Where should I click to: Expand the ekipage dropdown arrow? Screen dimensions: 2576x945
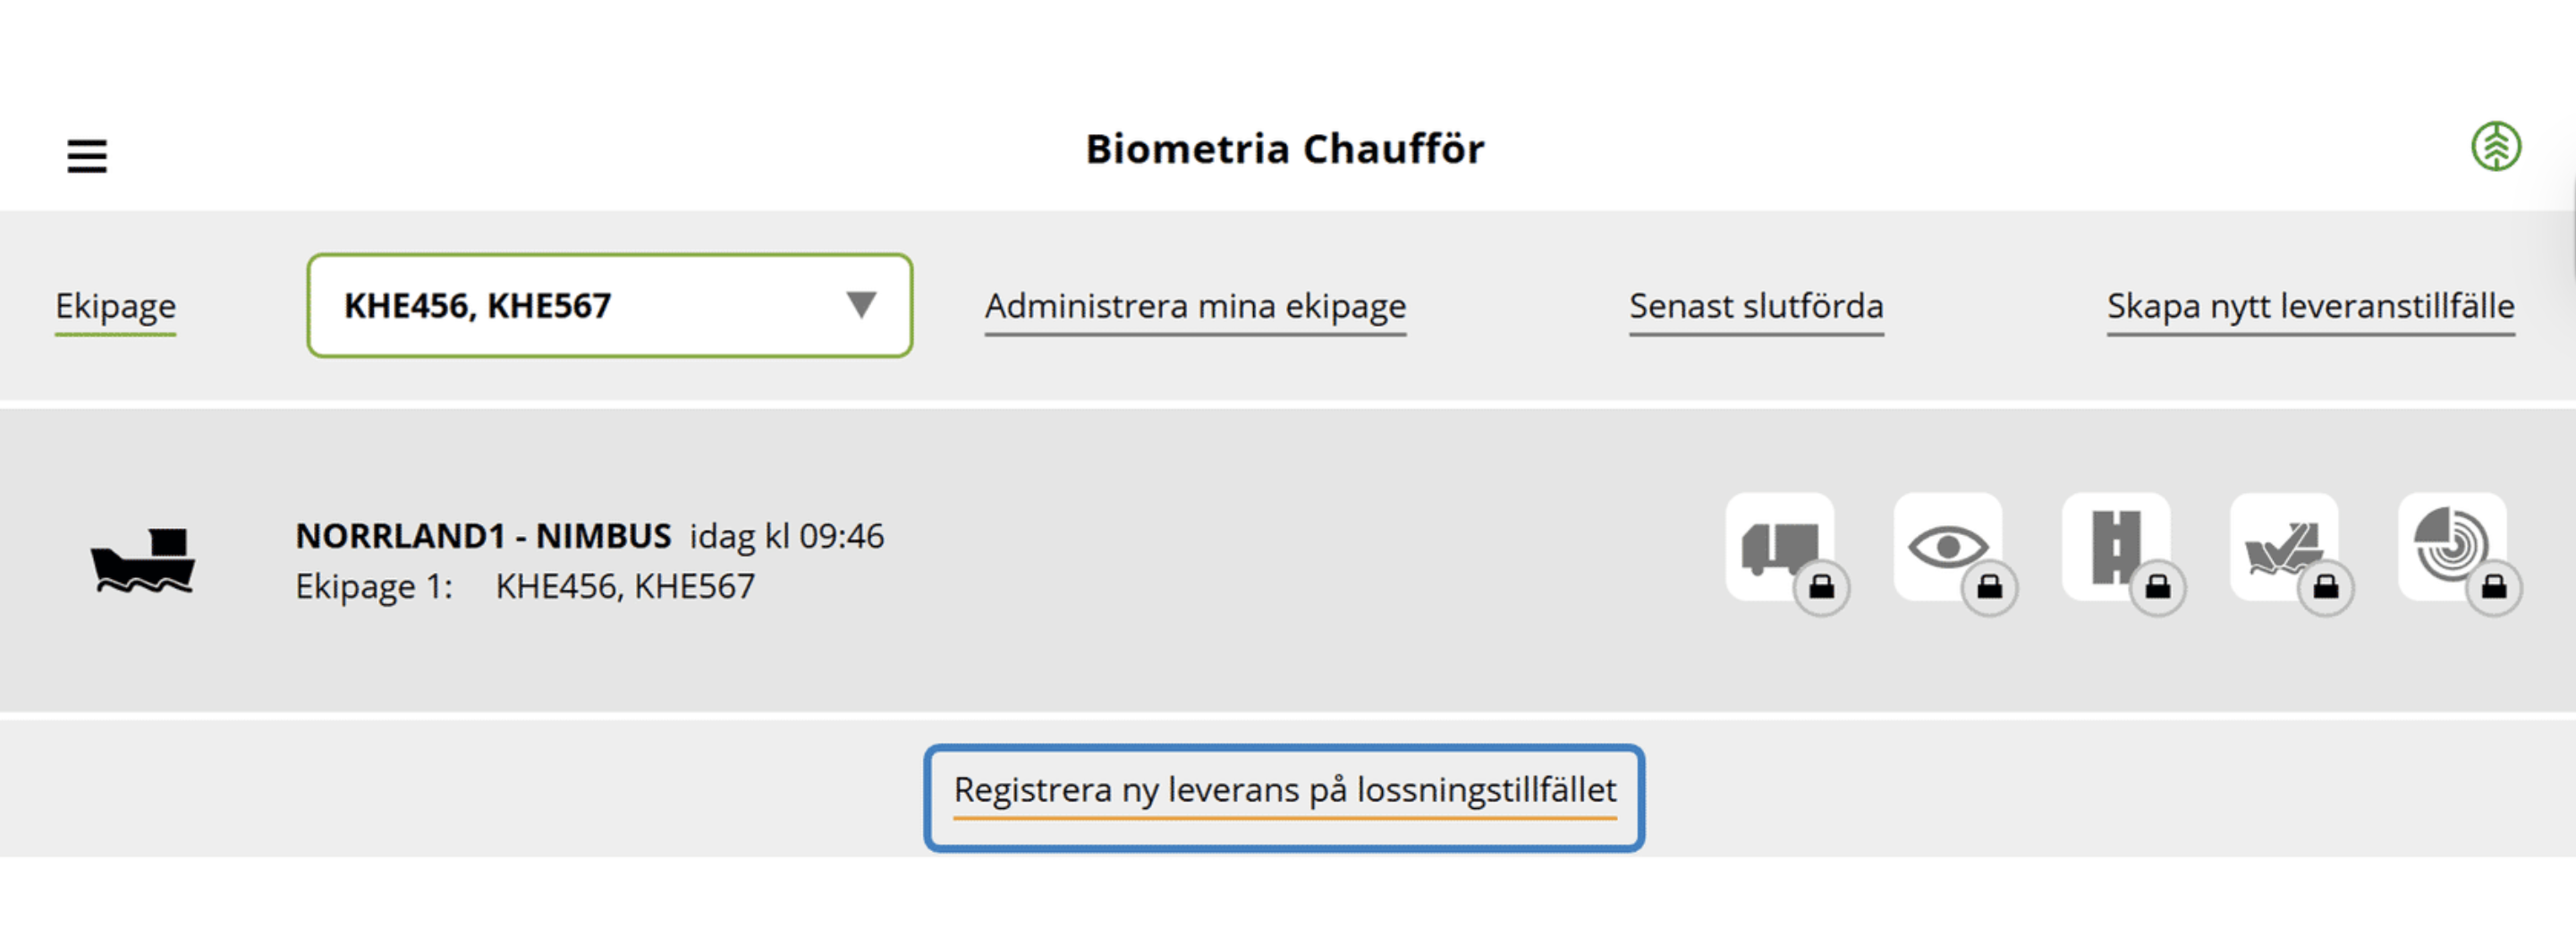pyautogui.click(x=861, y=305)
